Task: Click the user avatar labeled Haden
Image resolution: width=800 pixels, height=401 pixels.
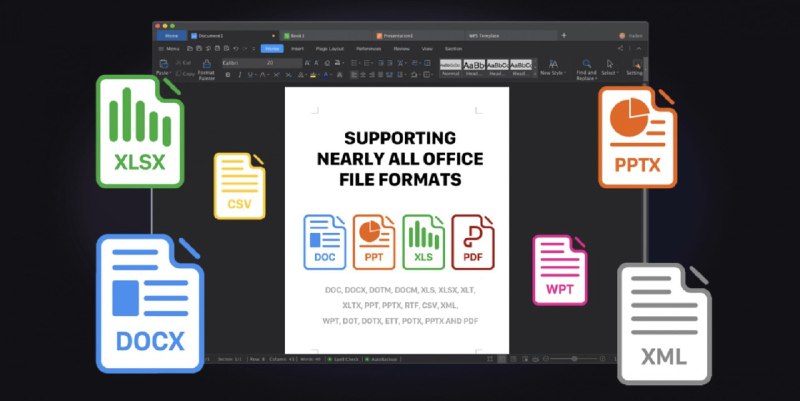Action: pyautogui.click(x=622, y=36)
